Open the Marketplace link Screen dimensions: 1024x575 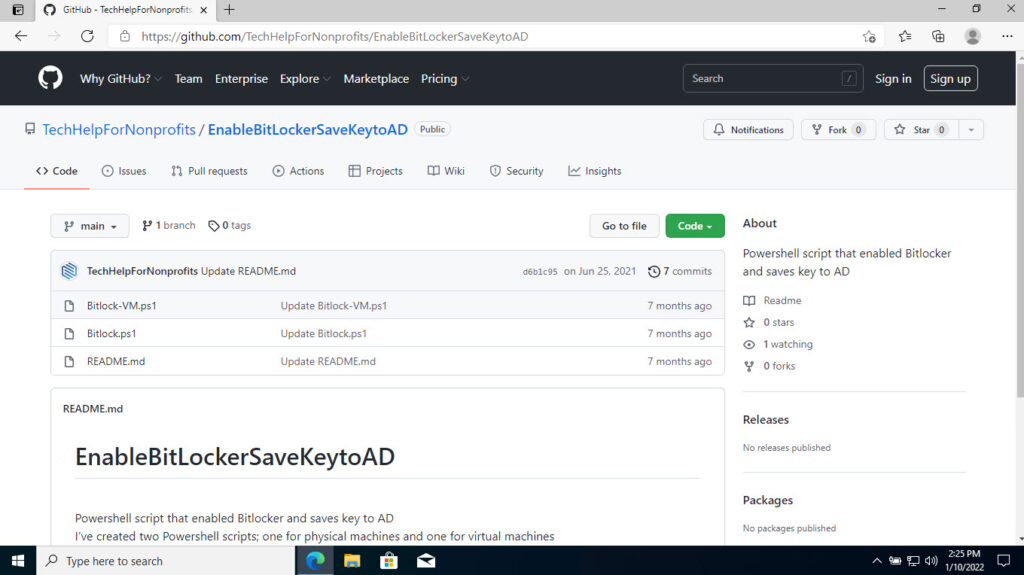click(x=376, y=78)
